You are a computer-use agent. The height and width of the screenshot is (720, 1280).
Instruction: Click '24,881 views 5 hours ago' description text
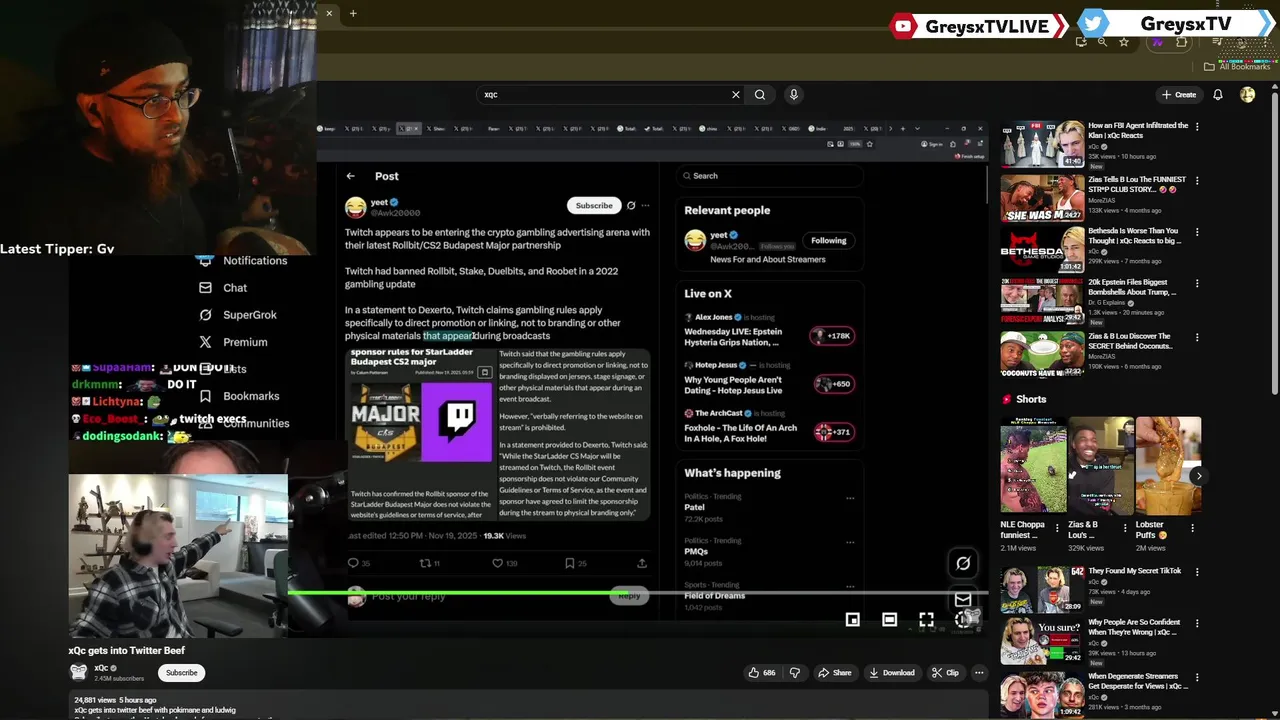pyautogui.click(x=115, y=700)
